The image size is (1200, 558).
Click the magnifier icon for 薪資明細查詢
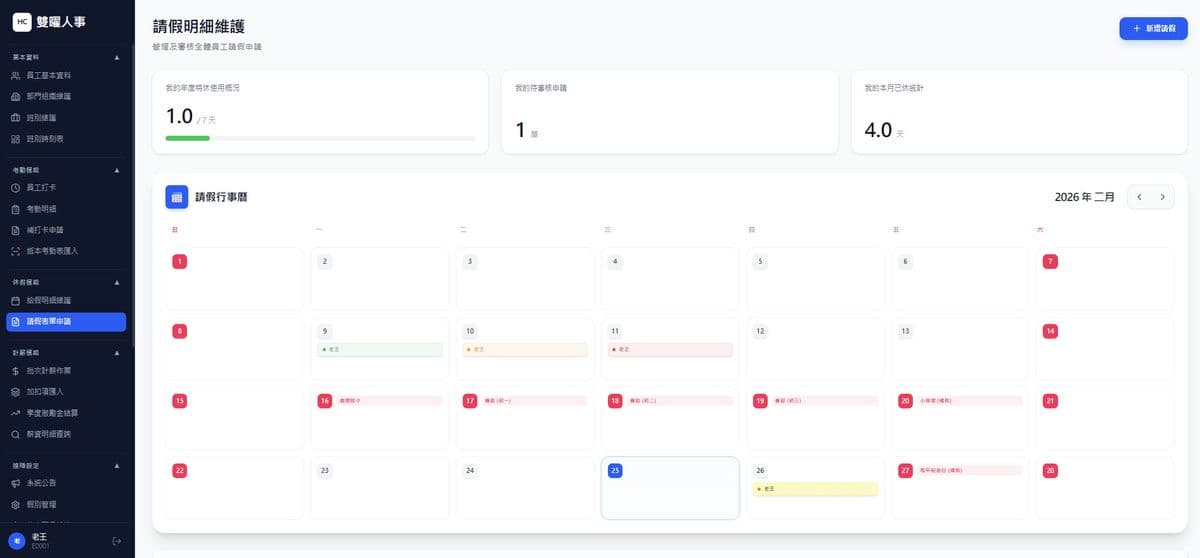pyautogui.click(x=15, y=434)
